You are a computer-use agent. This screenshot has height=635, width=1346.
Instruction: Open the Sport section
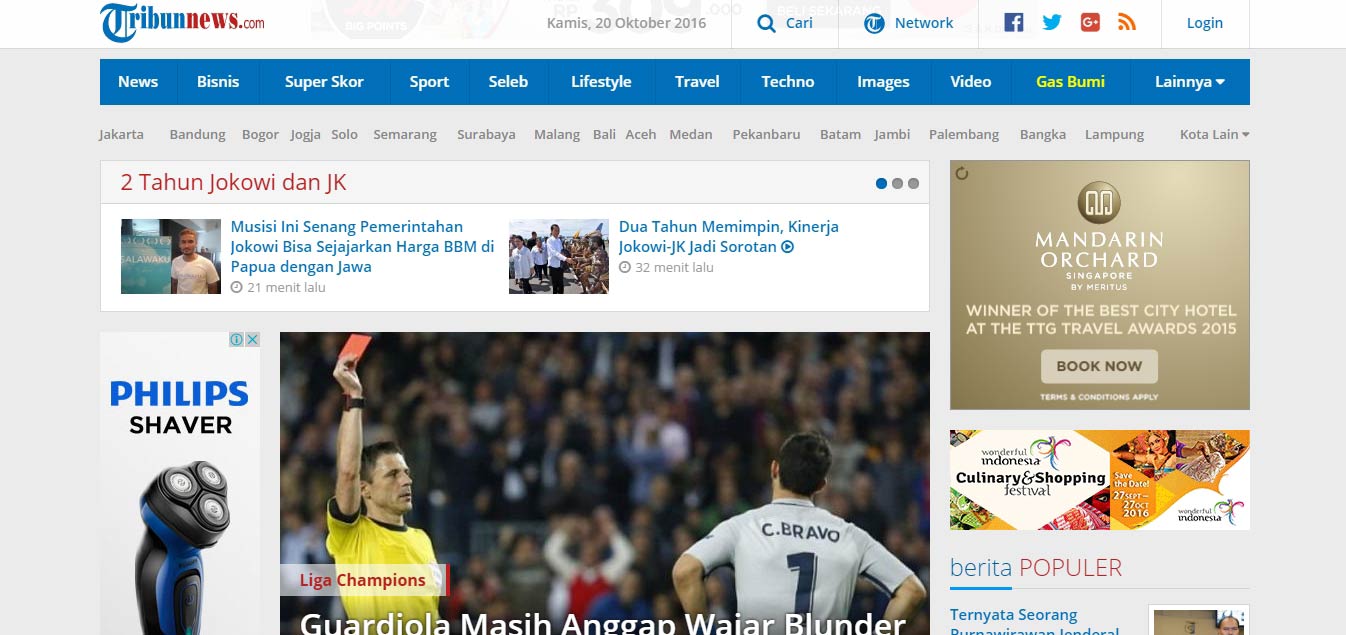[429, 82]
